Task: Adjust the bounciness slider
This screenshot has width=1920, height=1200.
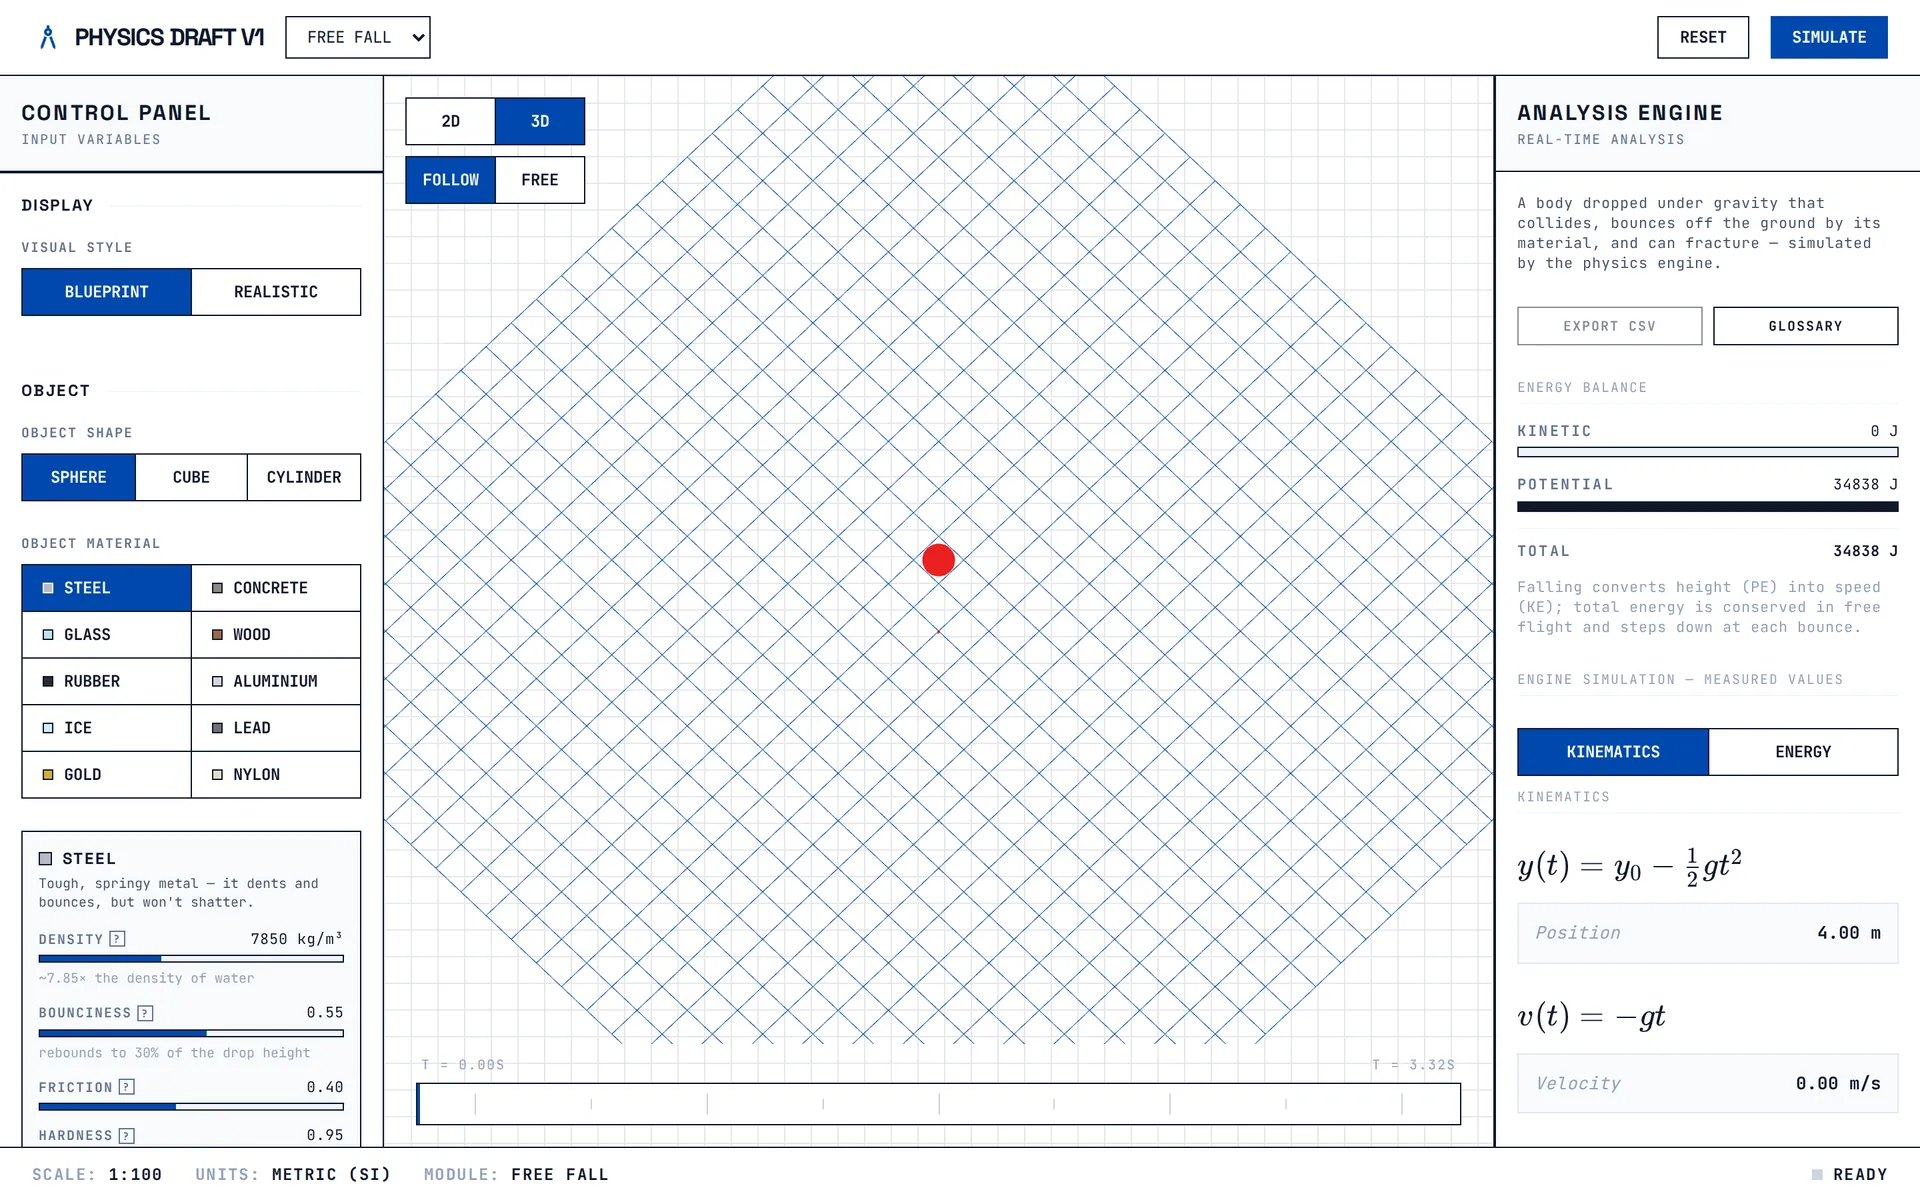Action: [x=191, y=1033]
